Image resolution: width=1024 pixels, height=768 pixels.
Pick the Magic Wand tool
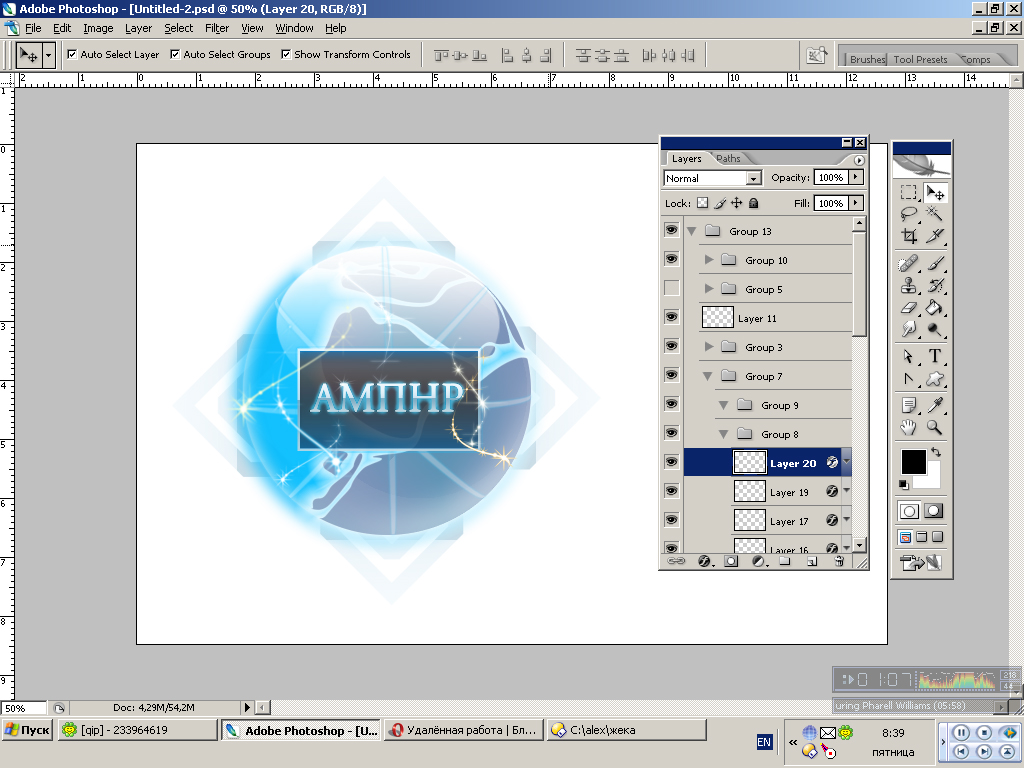click(x=935, y=213)
